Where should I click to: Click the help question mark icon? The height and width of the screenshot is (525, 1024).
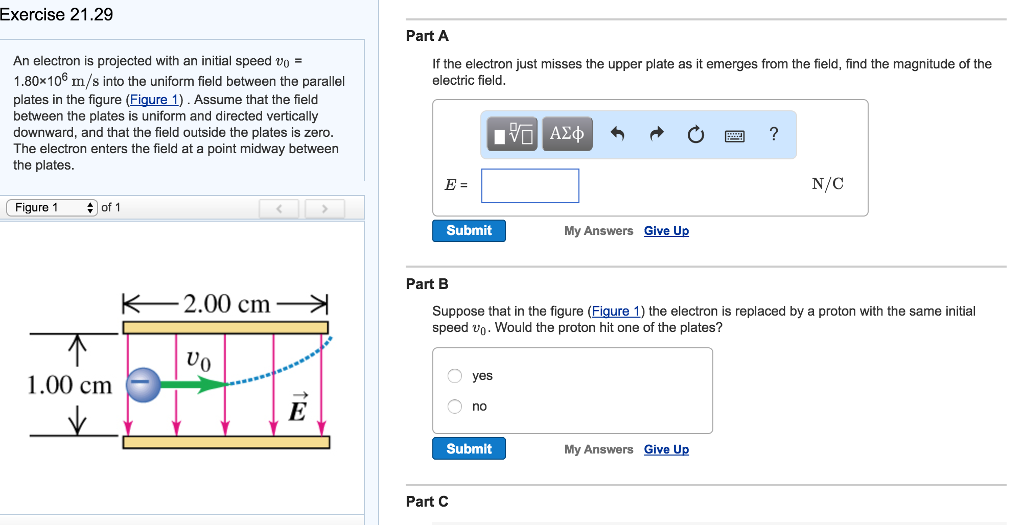pos(774,134)
